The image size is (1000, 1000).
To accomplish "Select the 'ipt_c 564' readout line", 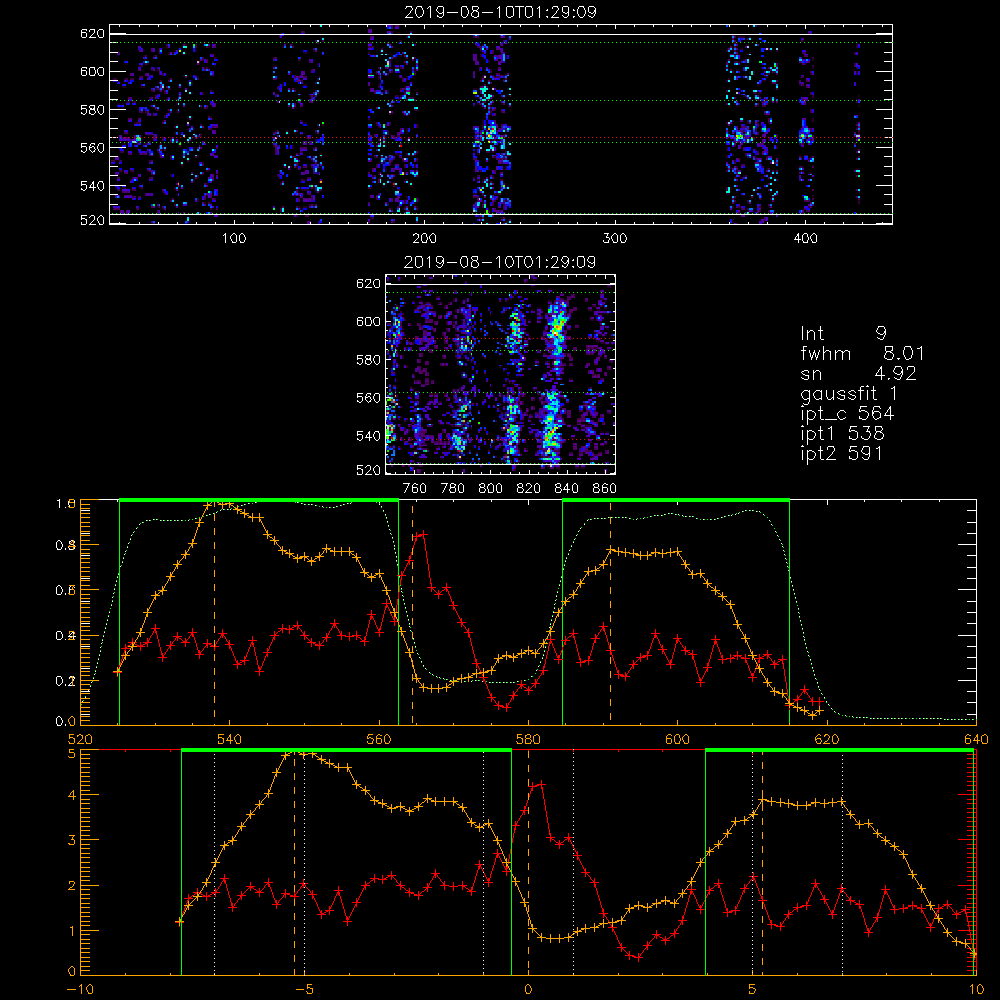I will [847, 414].
